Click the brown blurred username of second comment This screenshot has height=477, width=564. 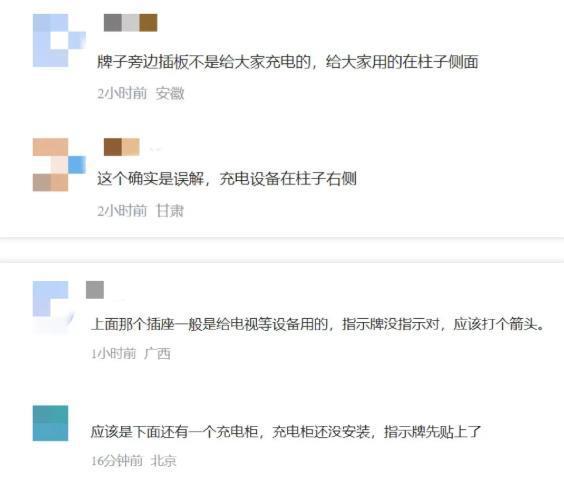tap(122, 147)
